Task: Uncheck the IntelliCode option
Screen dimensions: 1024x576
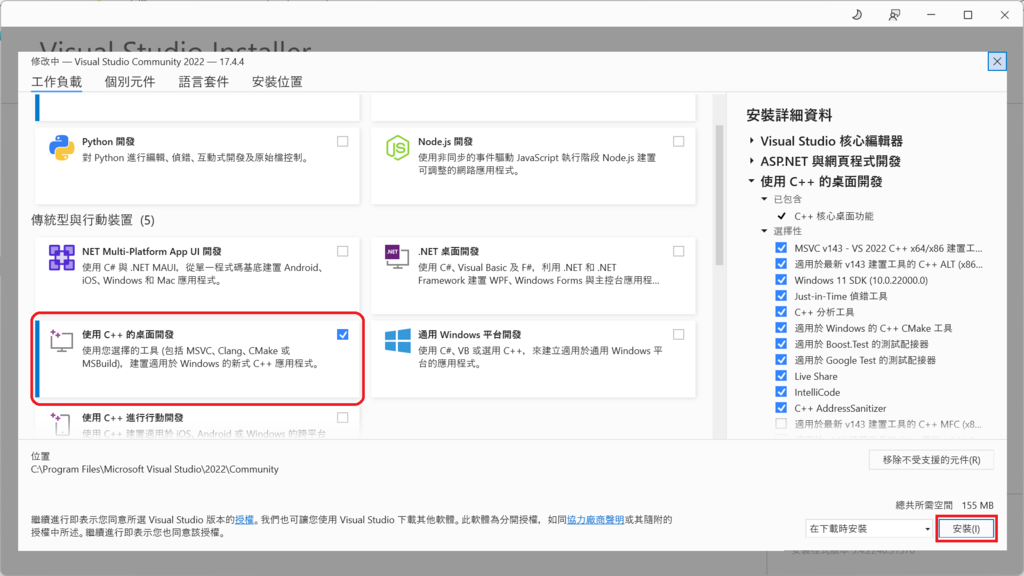Action: click(x=781, y=392)
